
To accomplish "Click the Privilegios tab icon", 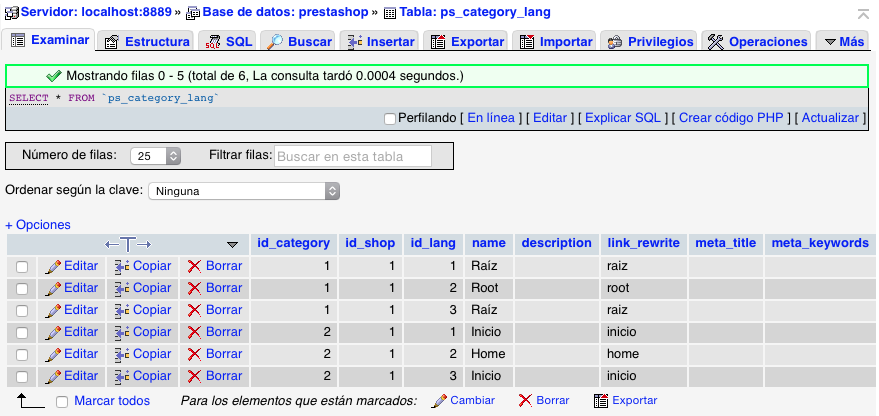I will [615, 42].
